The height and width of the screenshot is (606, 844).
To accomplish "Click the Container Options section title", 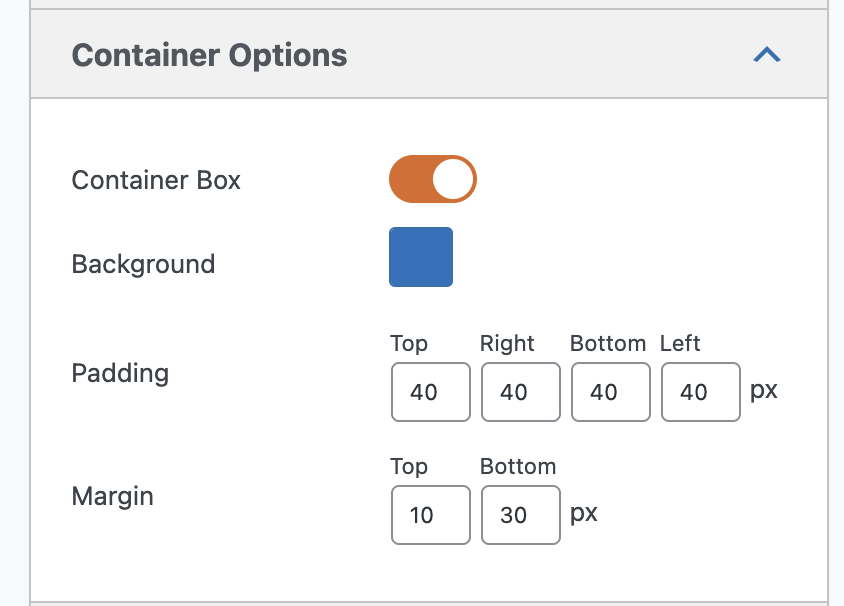I will (209, 55).
